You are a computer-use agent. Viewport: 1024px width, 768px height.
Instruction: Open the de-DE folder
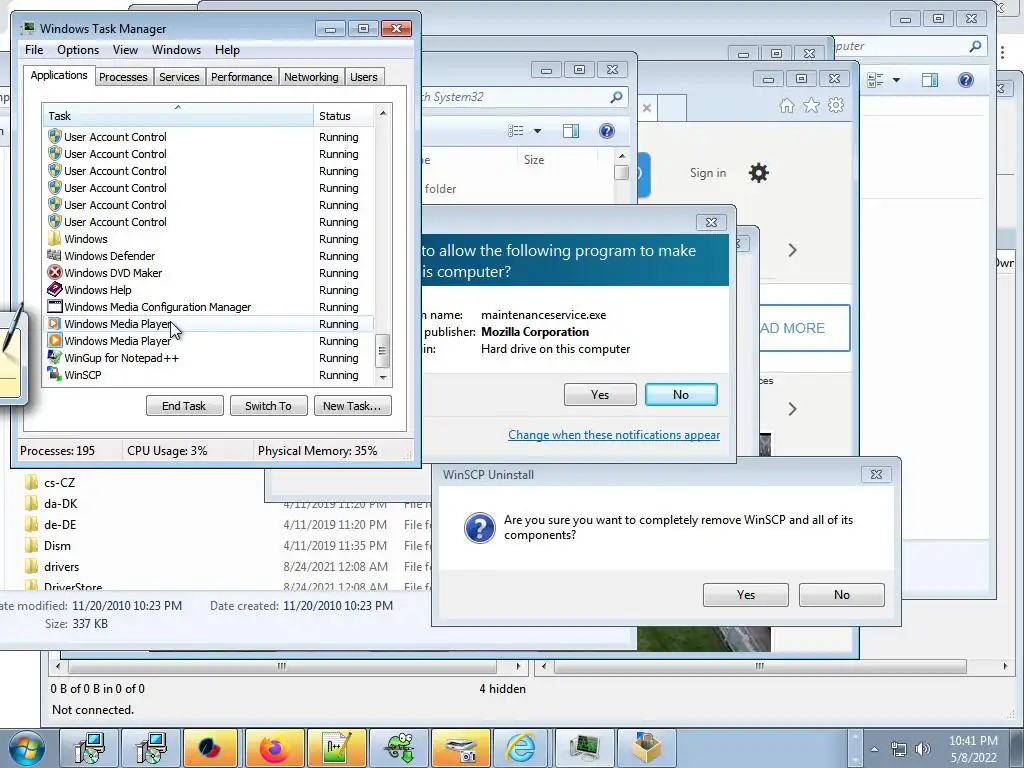click(x=59, y=524)
